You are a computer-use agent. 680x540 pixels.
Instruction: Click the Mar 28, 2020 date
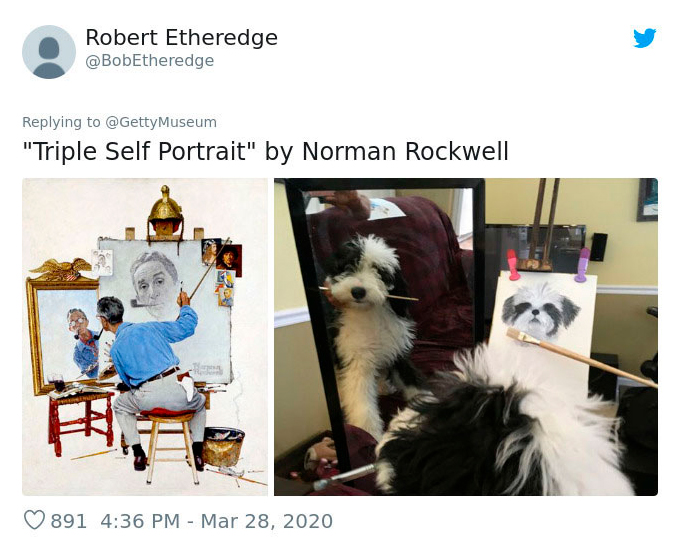(267, 520)
